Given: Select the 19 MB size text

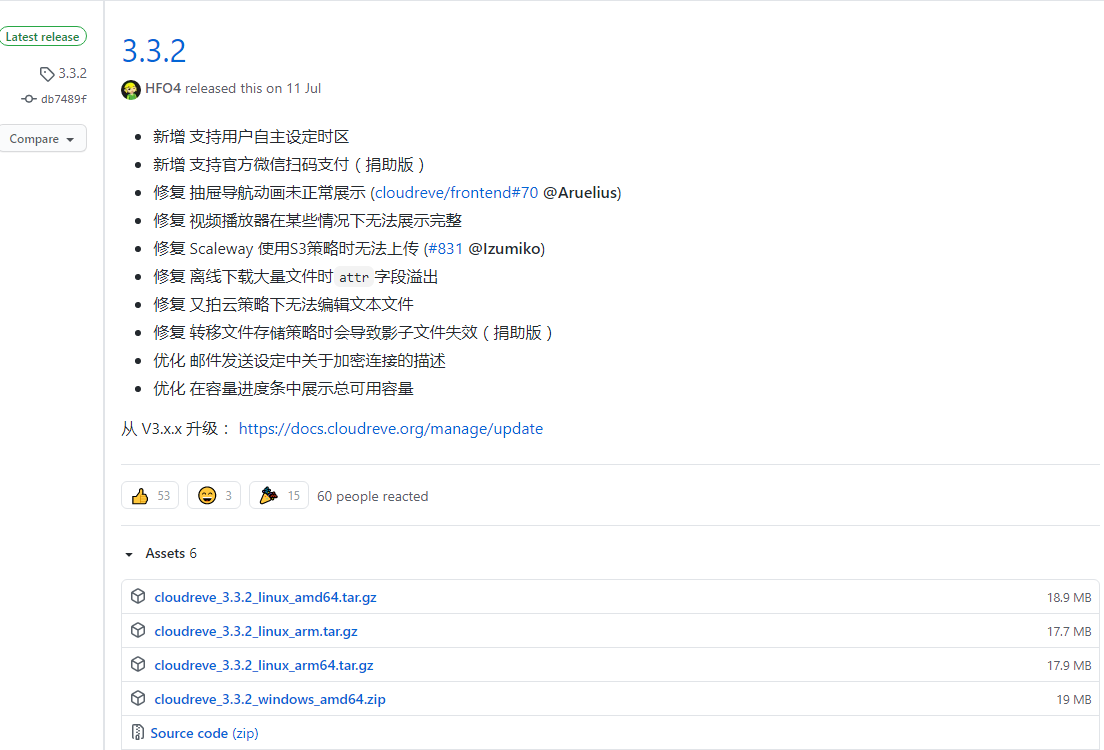Looking at the screenshot, I should [x=1074, y=699].
